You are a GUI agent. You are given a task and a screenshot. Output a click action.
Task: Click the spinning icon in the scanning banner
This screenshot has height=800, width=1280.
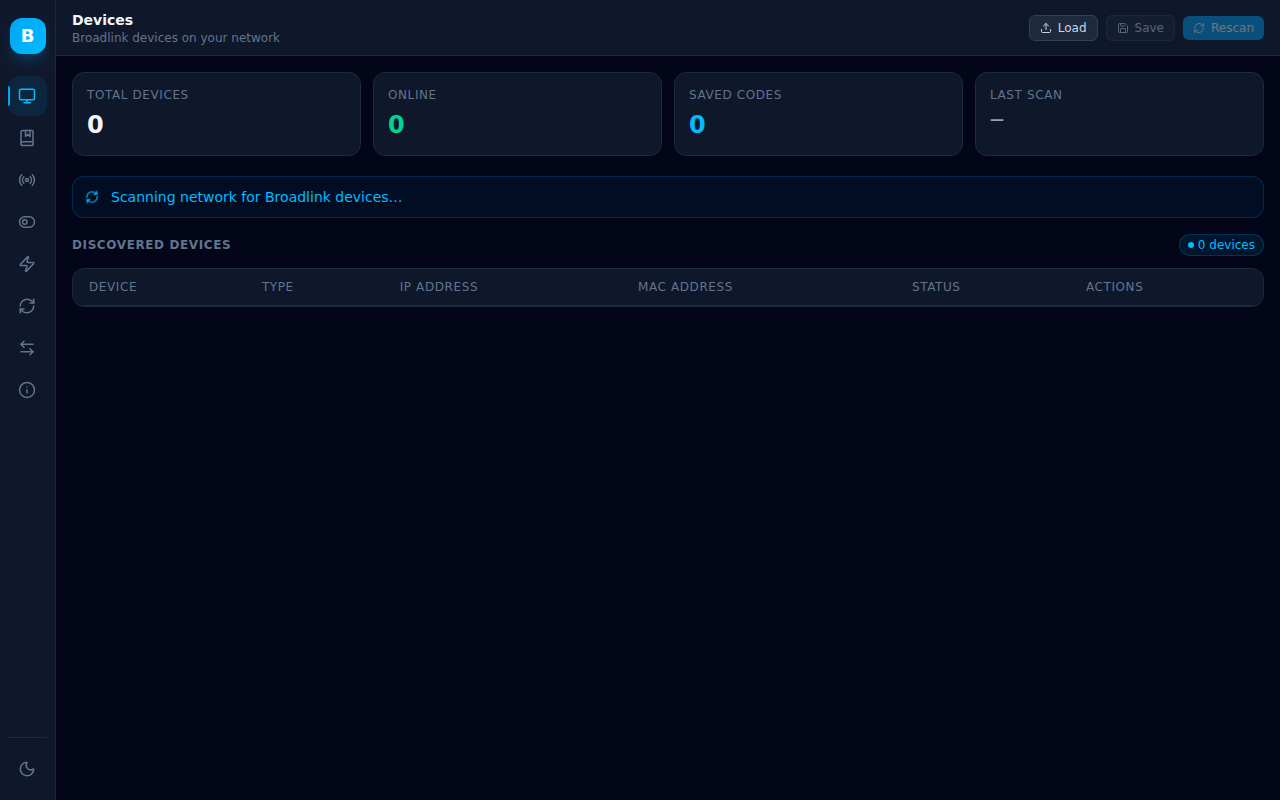(x=92, y=197)
